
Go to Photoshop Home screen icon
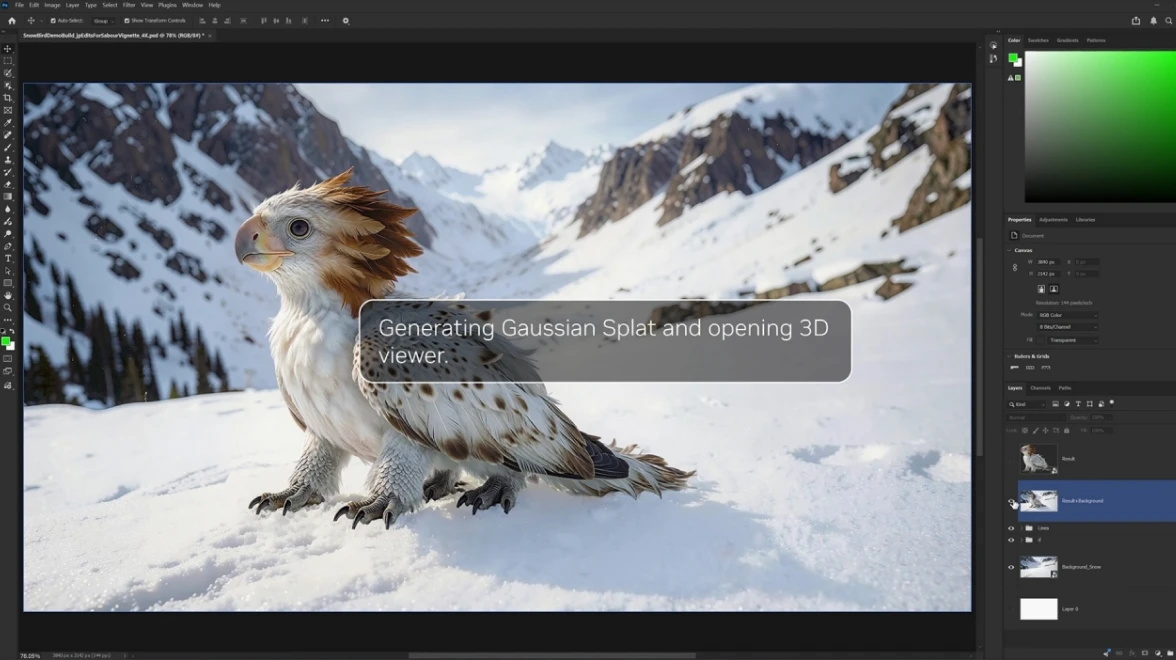[11, 21]
